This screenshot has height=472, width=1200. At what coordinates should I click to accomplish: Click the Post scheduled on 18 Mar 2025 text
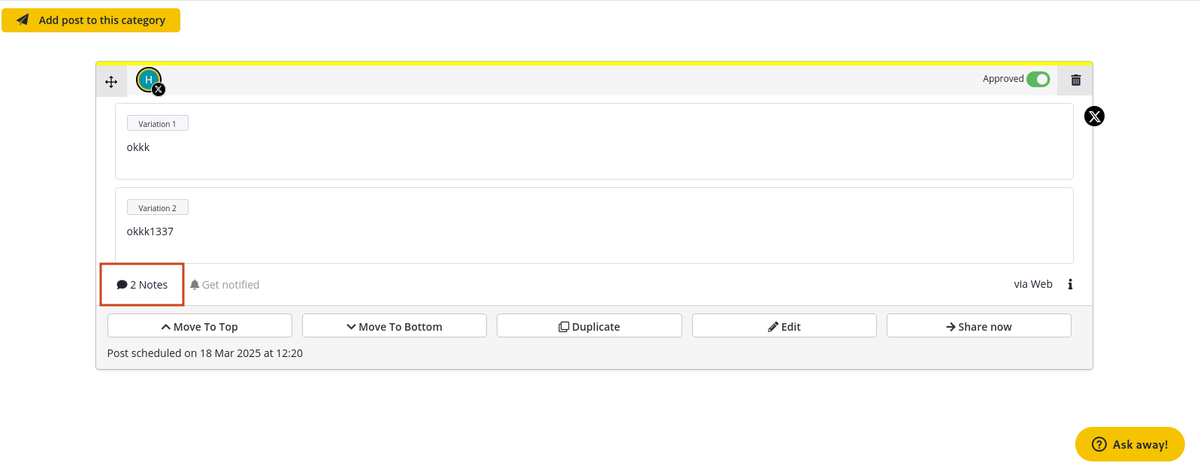205,353
